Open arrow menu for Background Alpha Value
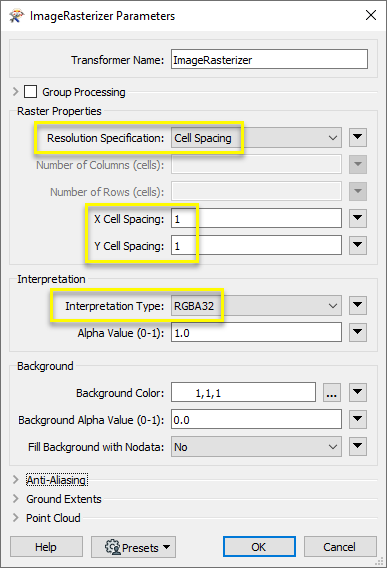387x568 pixels. [x=358, y=419]
